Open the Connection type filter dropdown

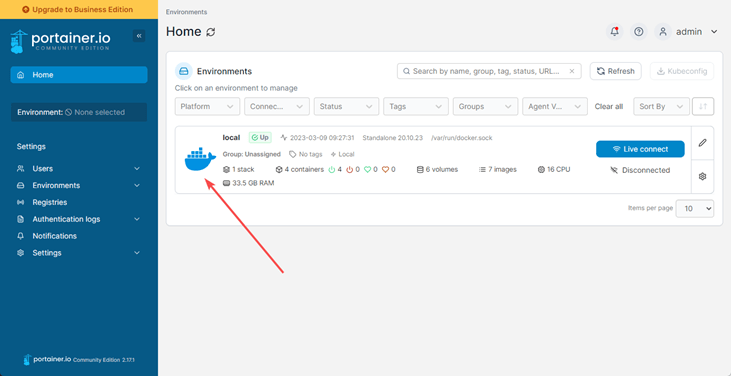point(277,106)
